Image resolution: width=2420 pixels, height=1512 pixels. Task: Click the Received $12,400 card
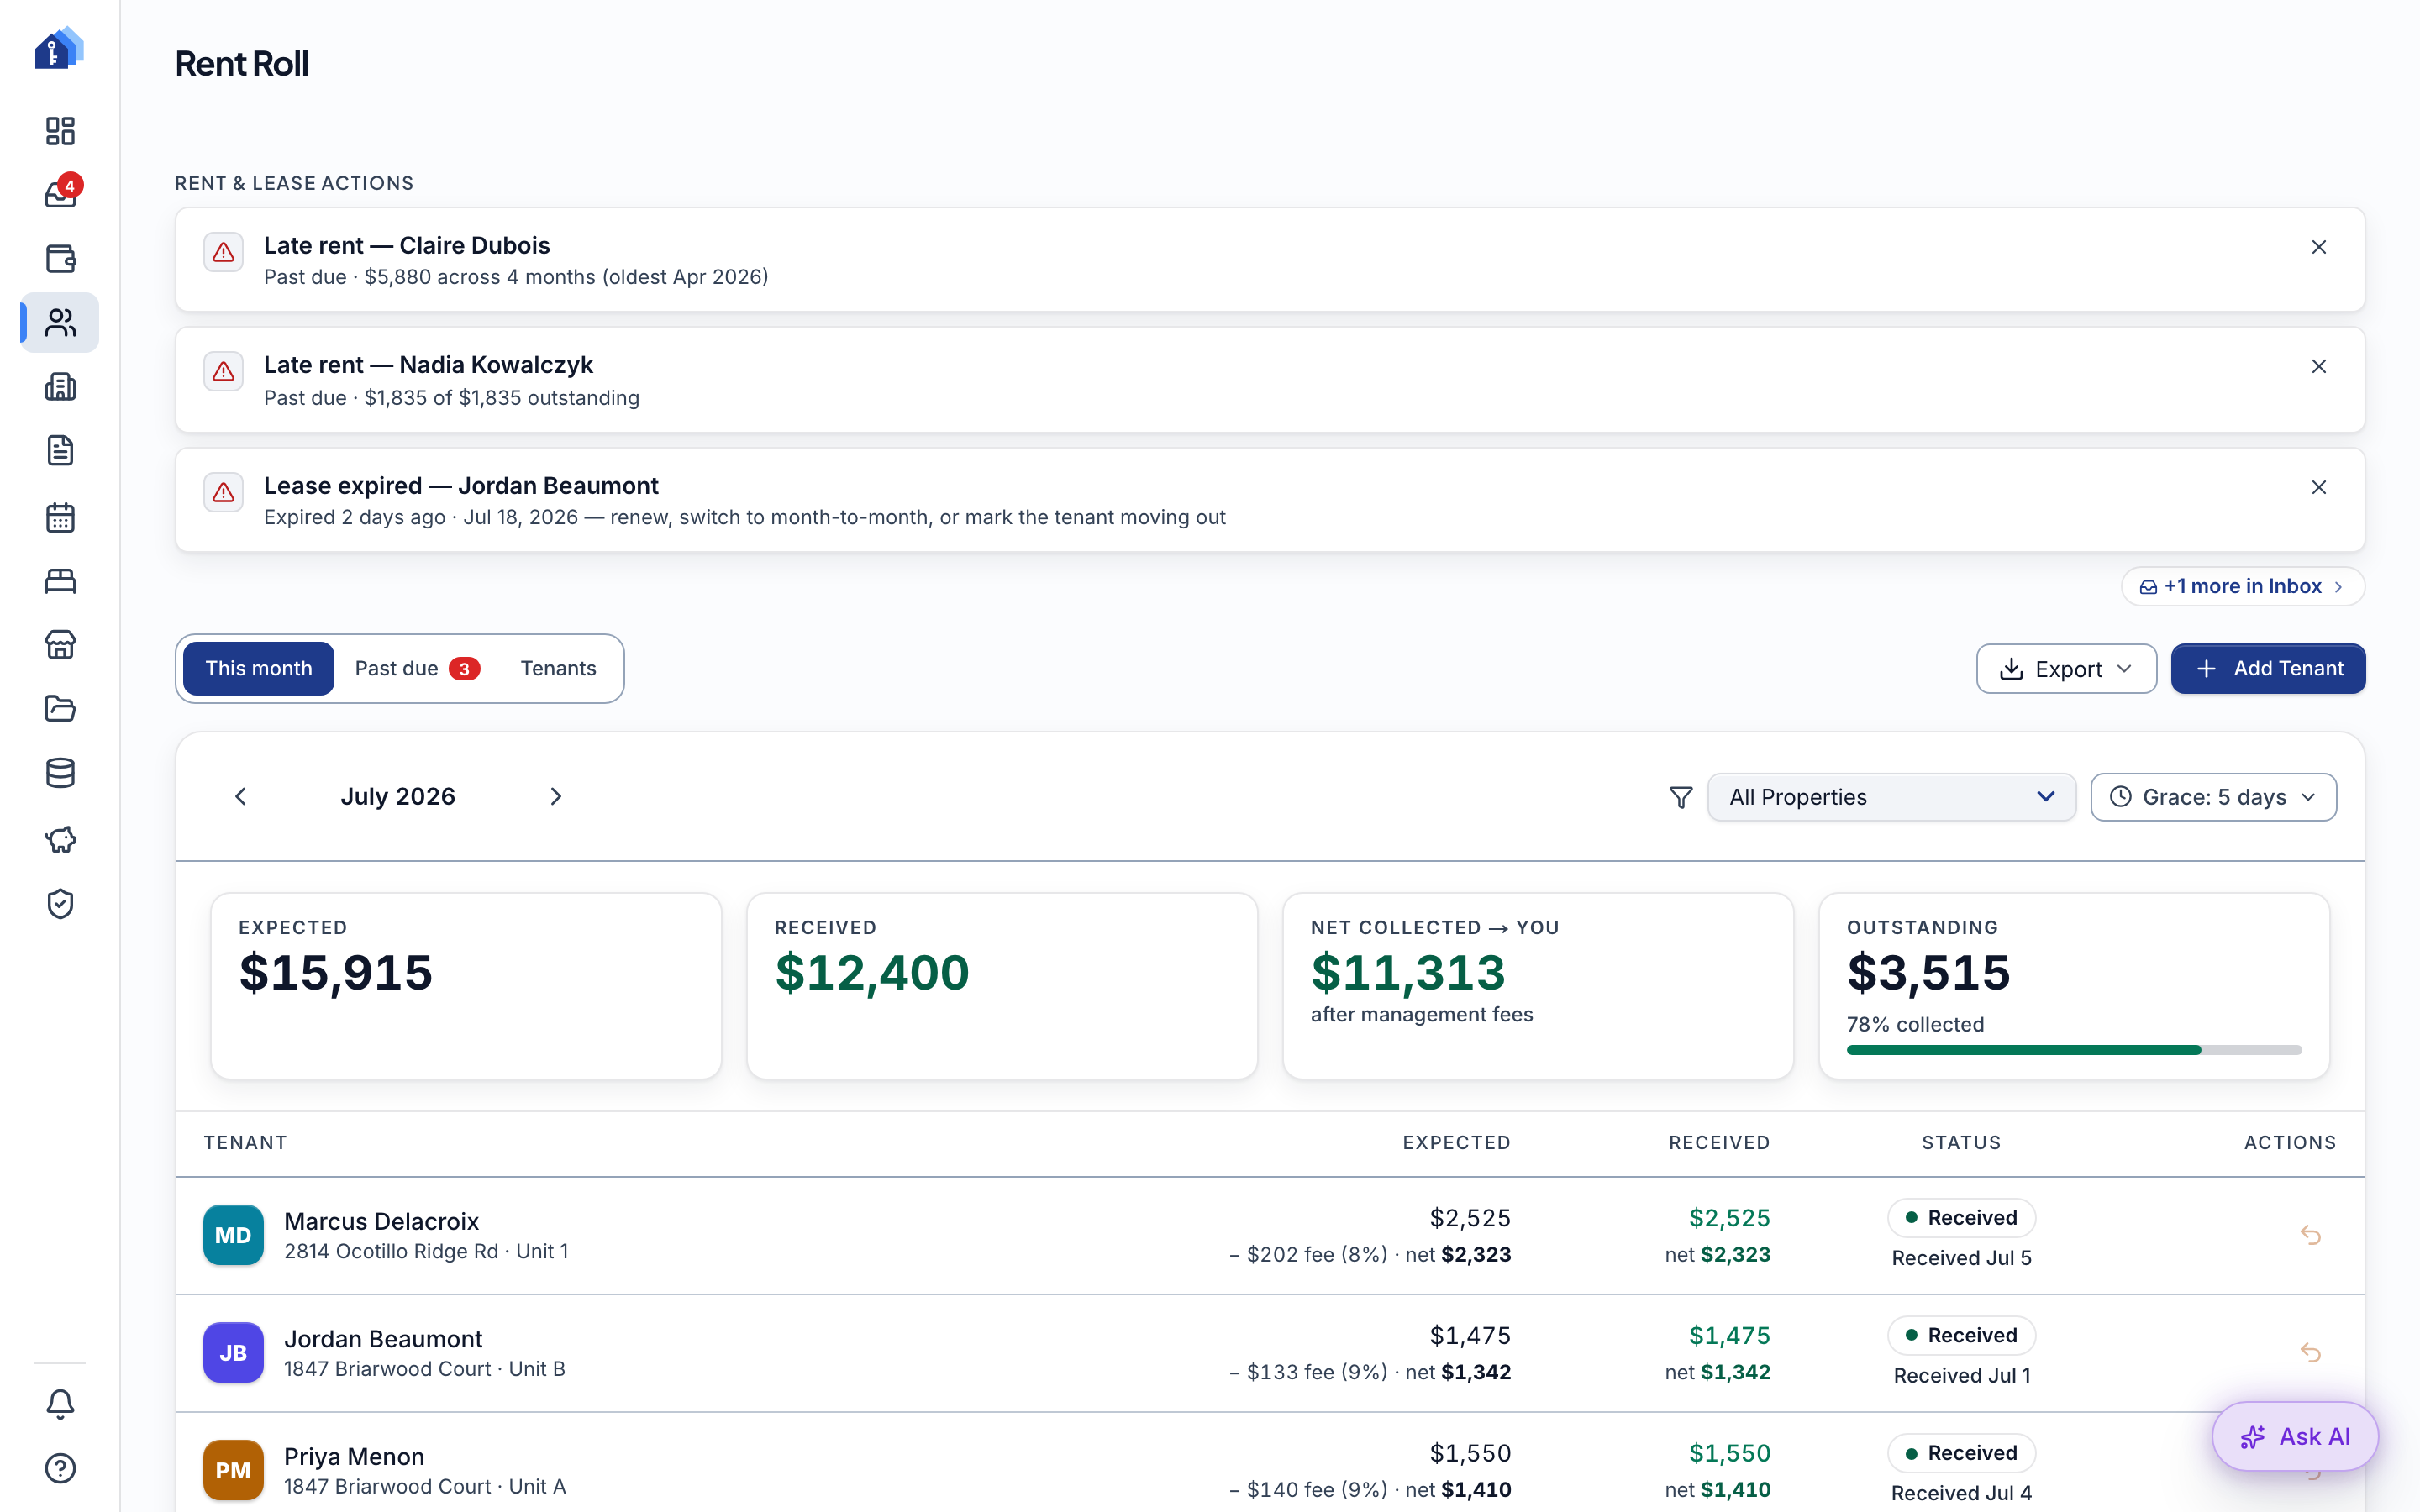coord(1002,986)
